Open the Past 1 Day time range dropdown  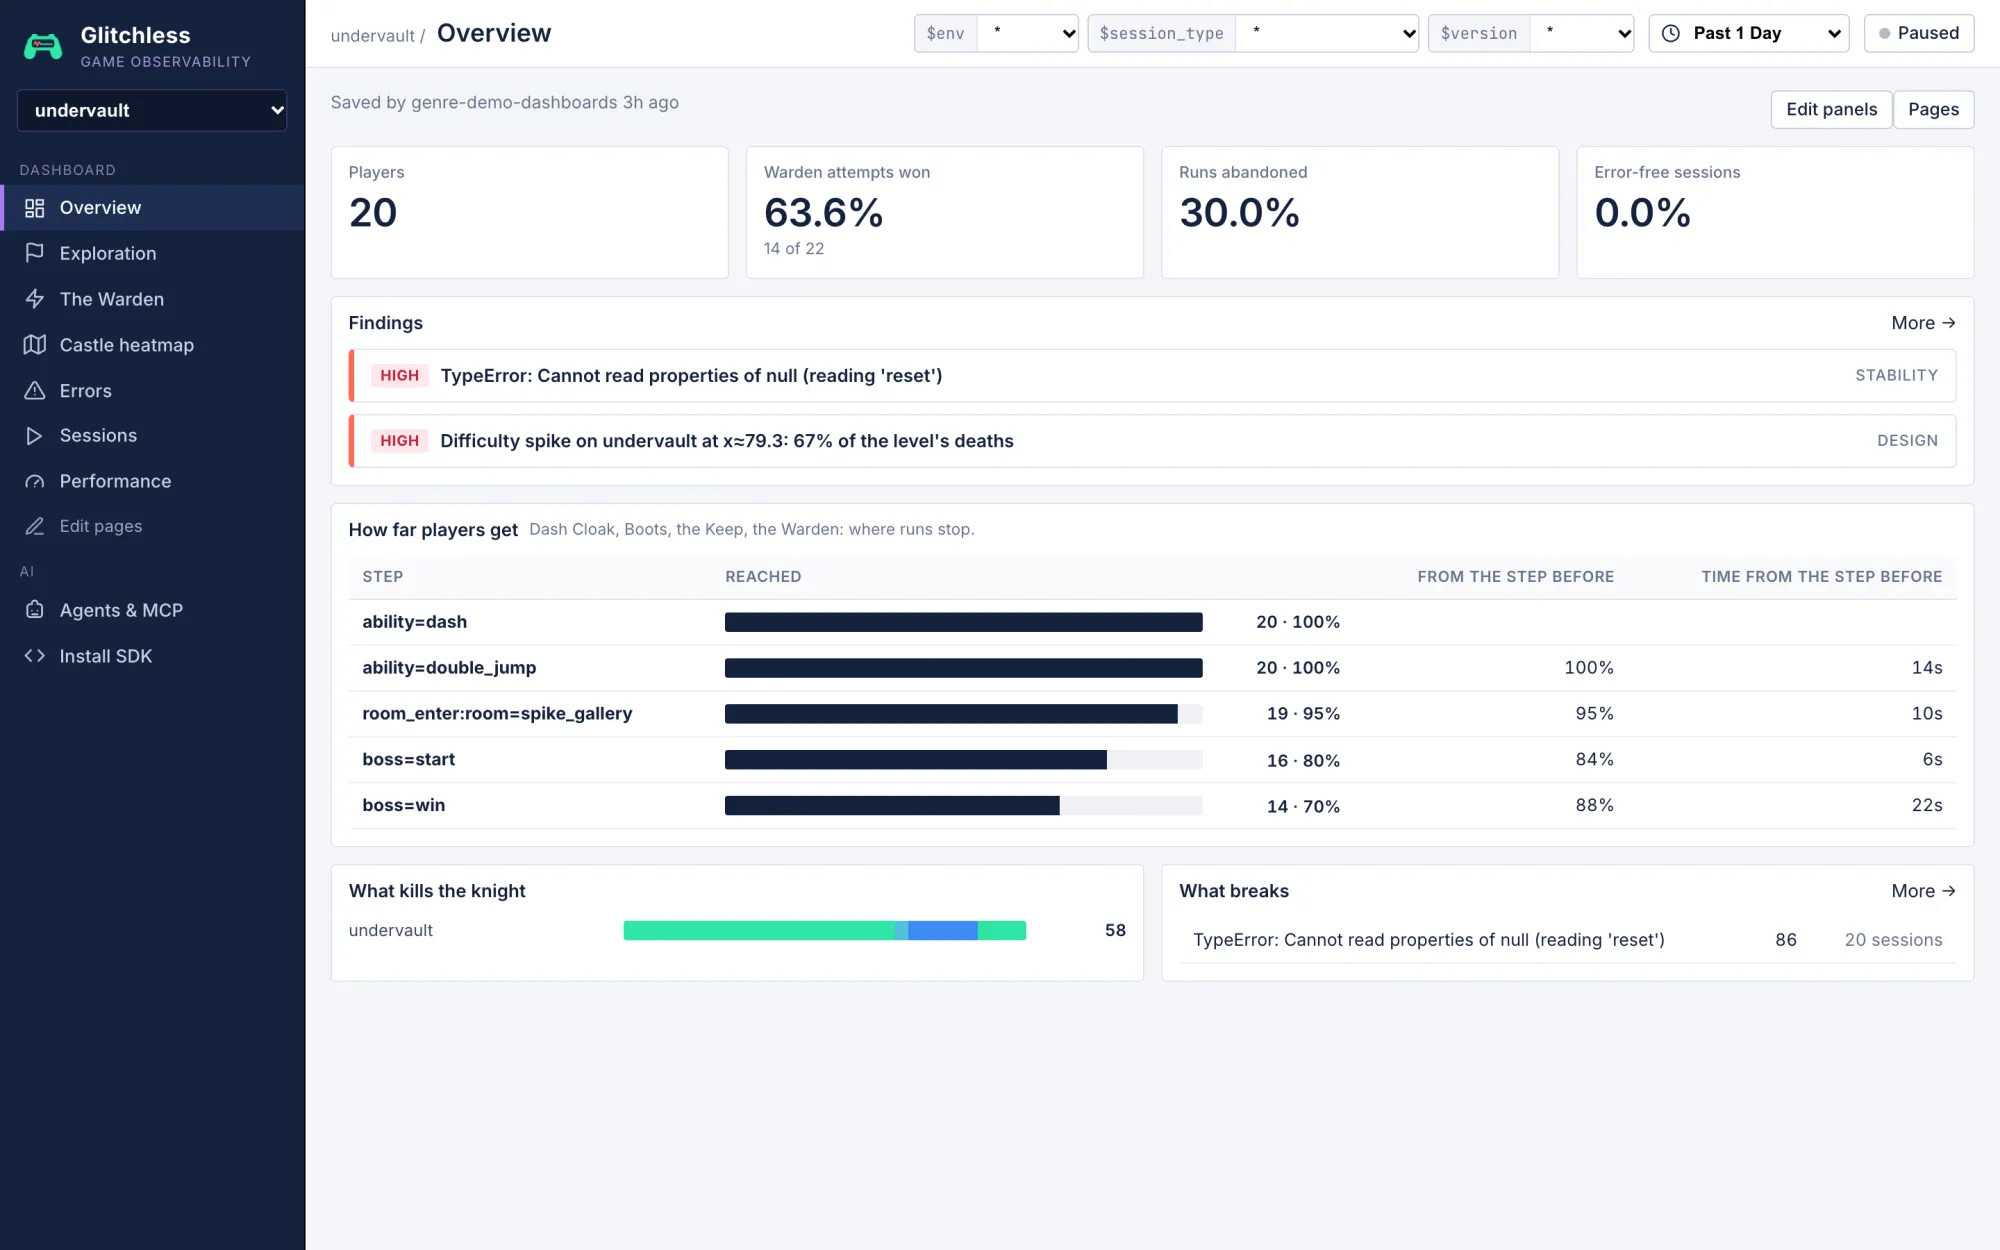tap(1749, 33)
